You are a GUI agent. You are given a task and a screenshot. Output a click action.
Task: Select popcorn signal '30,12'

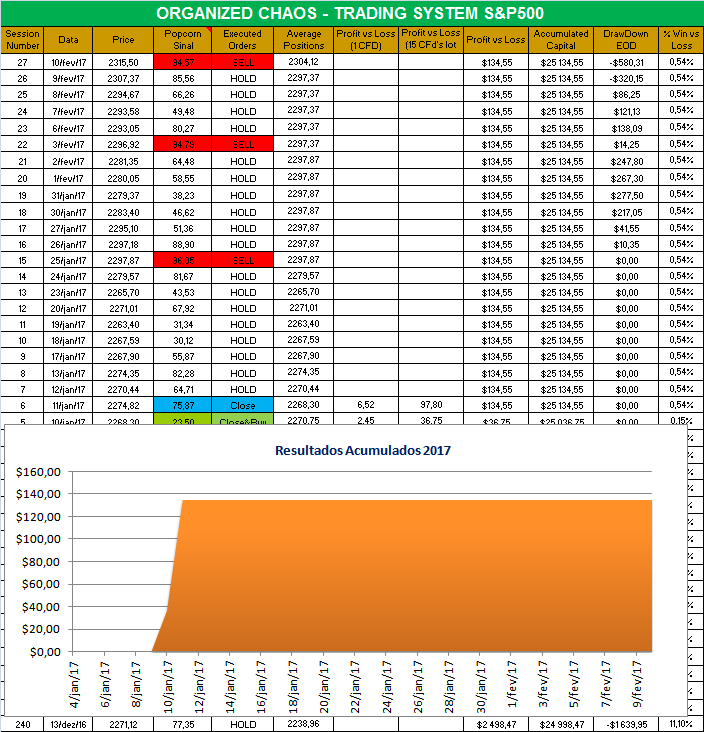(183, 340)
